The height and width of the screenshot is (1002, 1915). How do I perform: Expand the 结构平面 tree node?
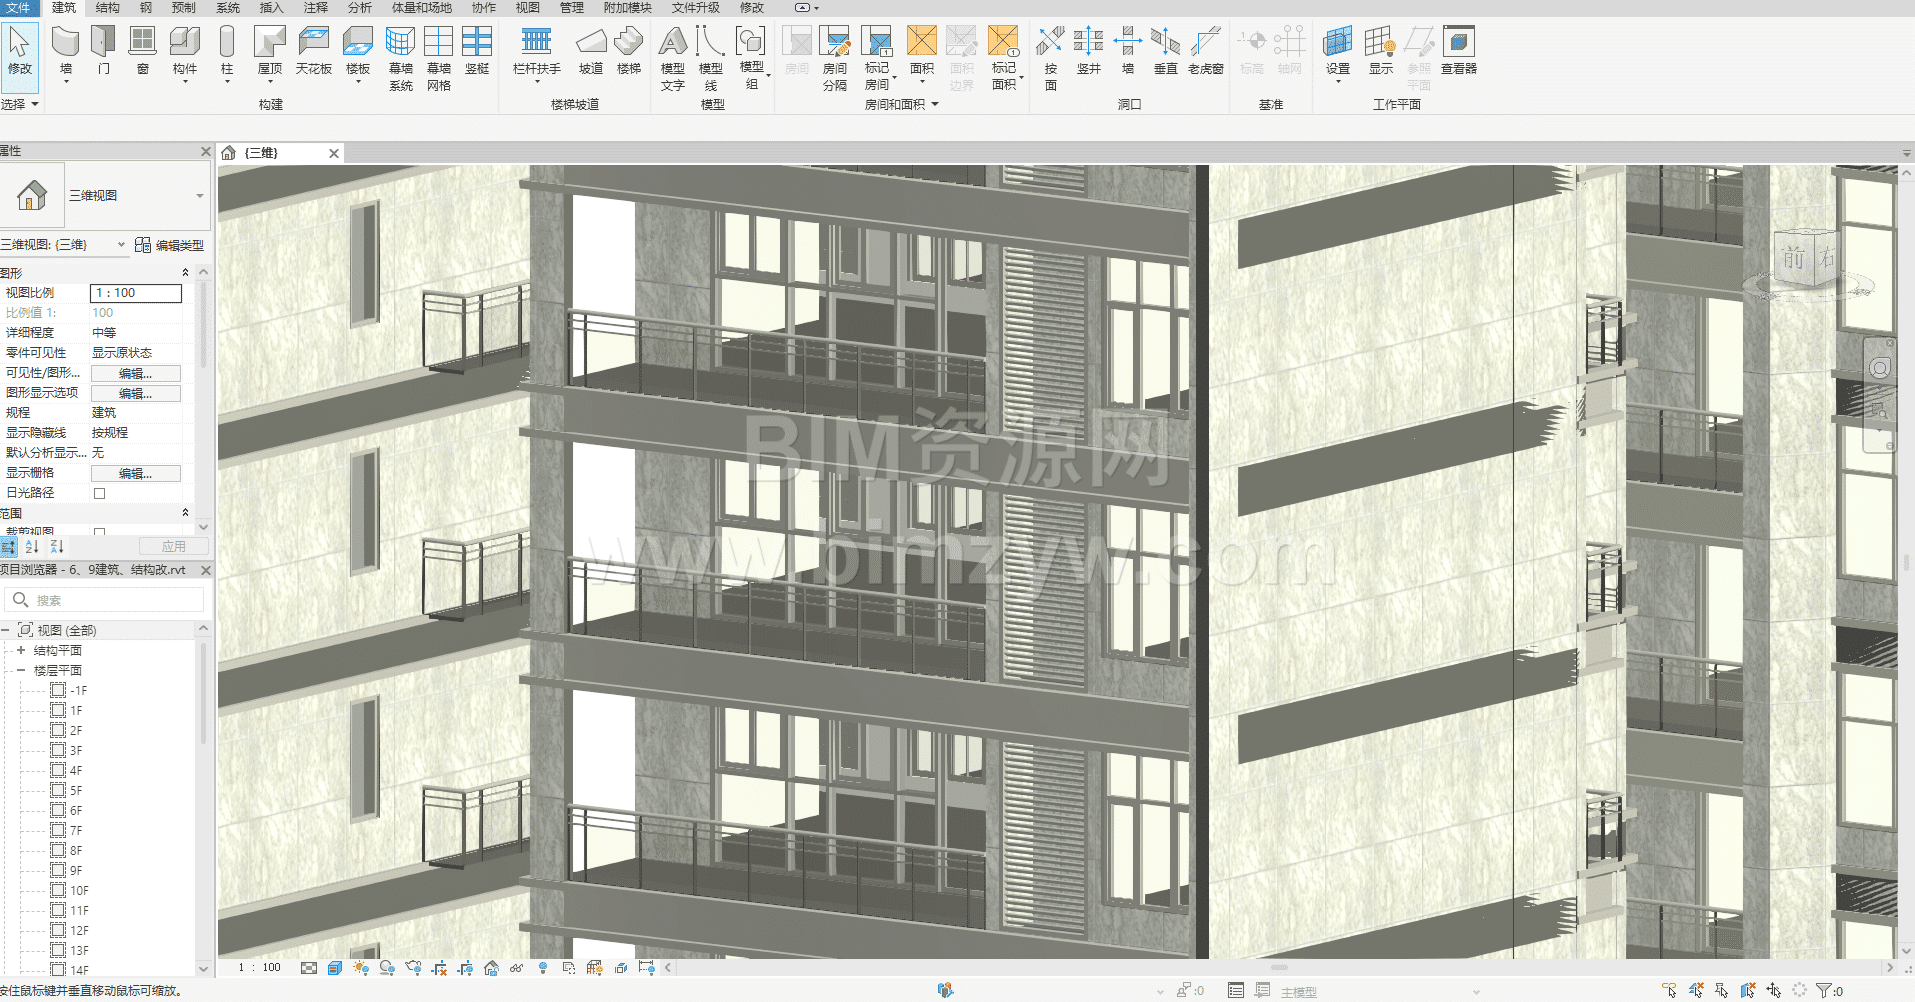pyautogui.click(x=21, y=650)
